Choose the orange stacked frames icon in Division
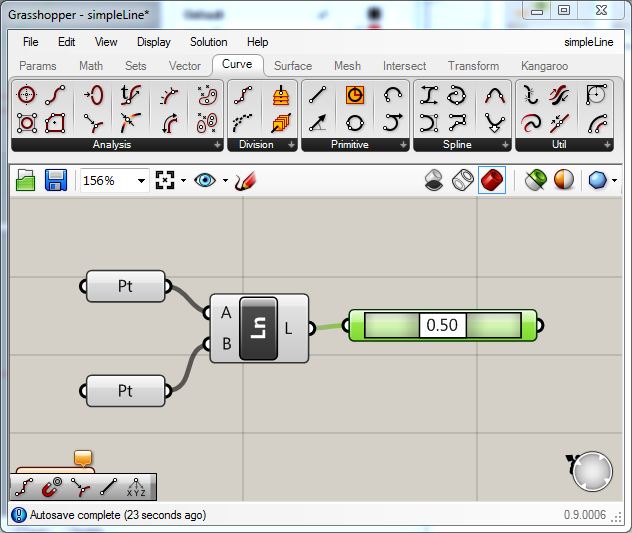 281,123
